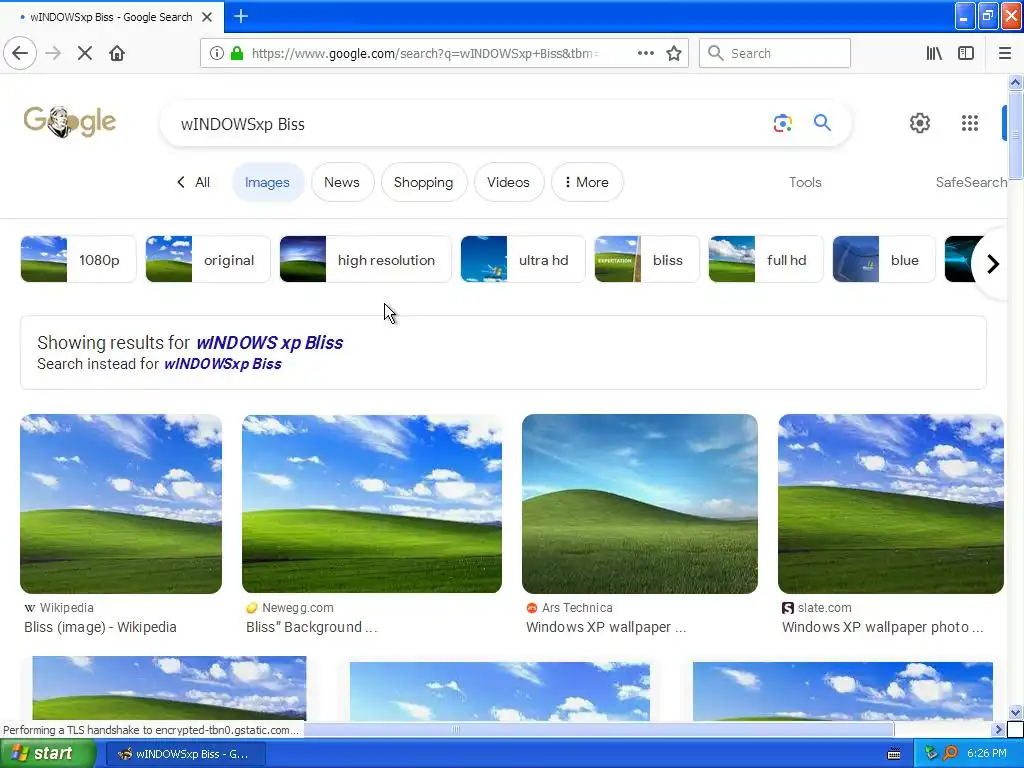Open page actions three-dot menu
The height and width of the screenshot is (768, 1024).
[645, 53]
